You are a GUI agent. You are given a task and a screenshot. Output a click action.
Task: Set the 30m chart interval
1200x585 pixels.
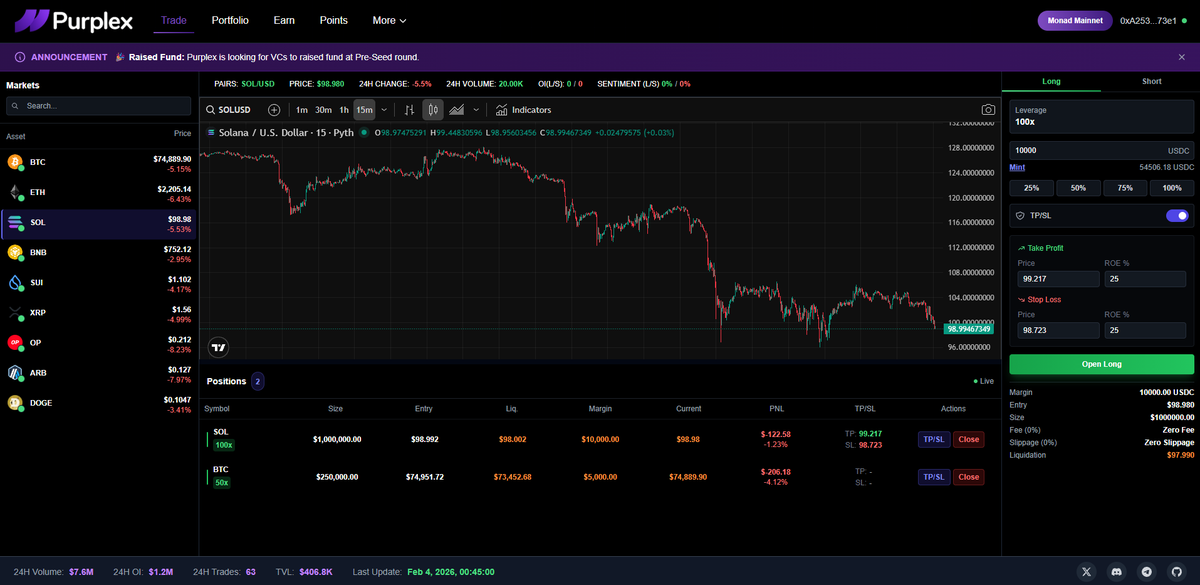point(323,110)
